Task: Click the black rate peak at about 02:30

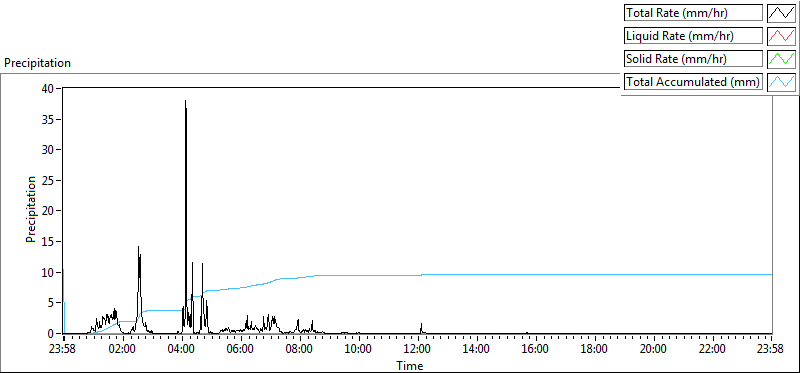Action: (x=138, y=248)
